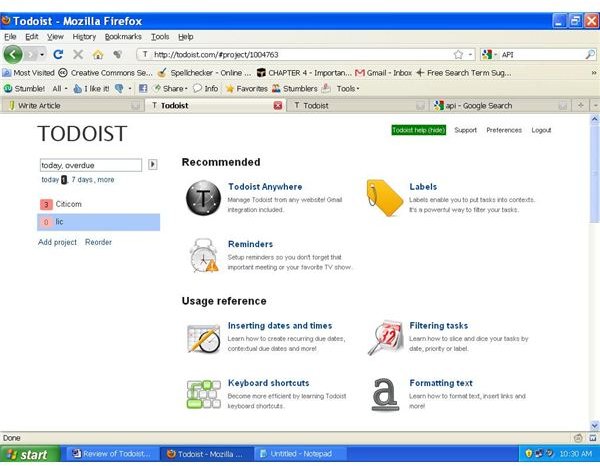The width and height of the screenshot is (600, 466).
Task: Click the Facebook icon in StumbleUpon toolbar
Action: coord(143,88)
